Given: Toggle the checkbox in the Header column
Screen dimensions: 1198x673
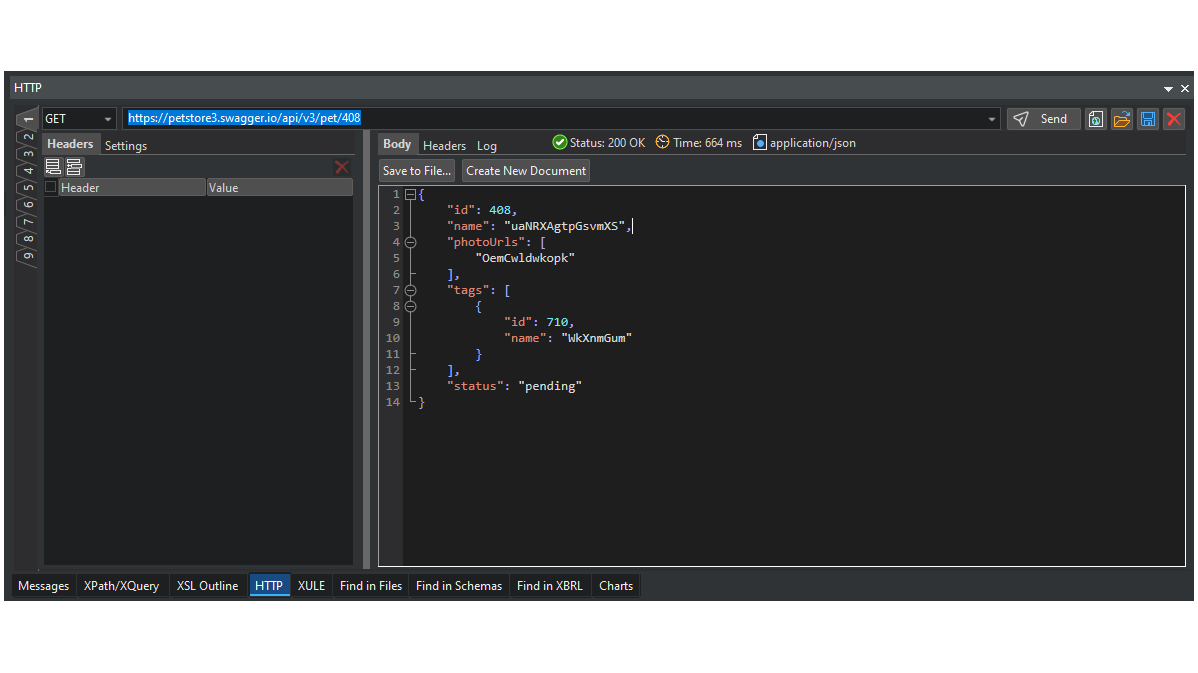Looking at the screenshot, I should coord(51,187).
